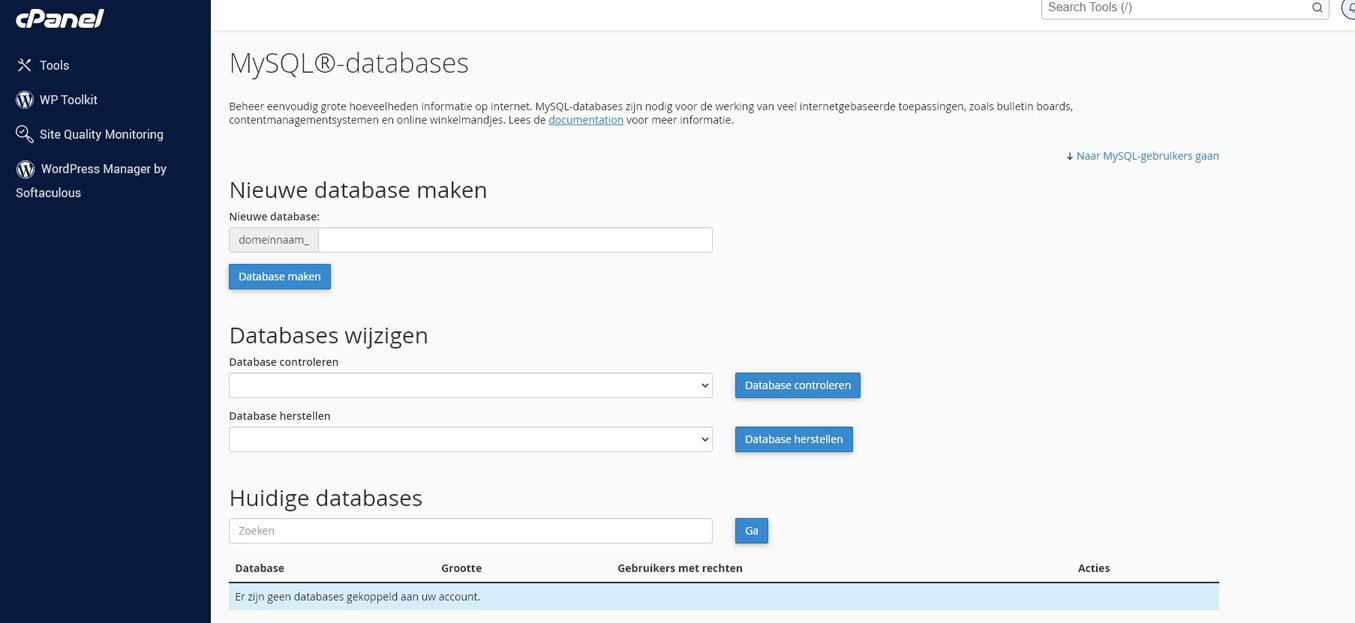Click the domeinnaam_ prefix label
This screenshot has height=623, width=1355.
tap(274, 240)
